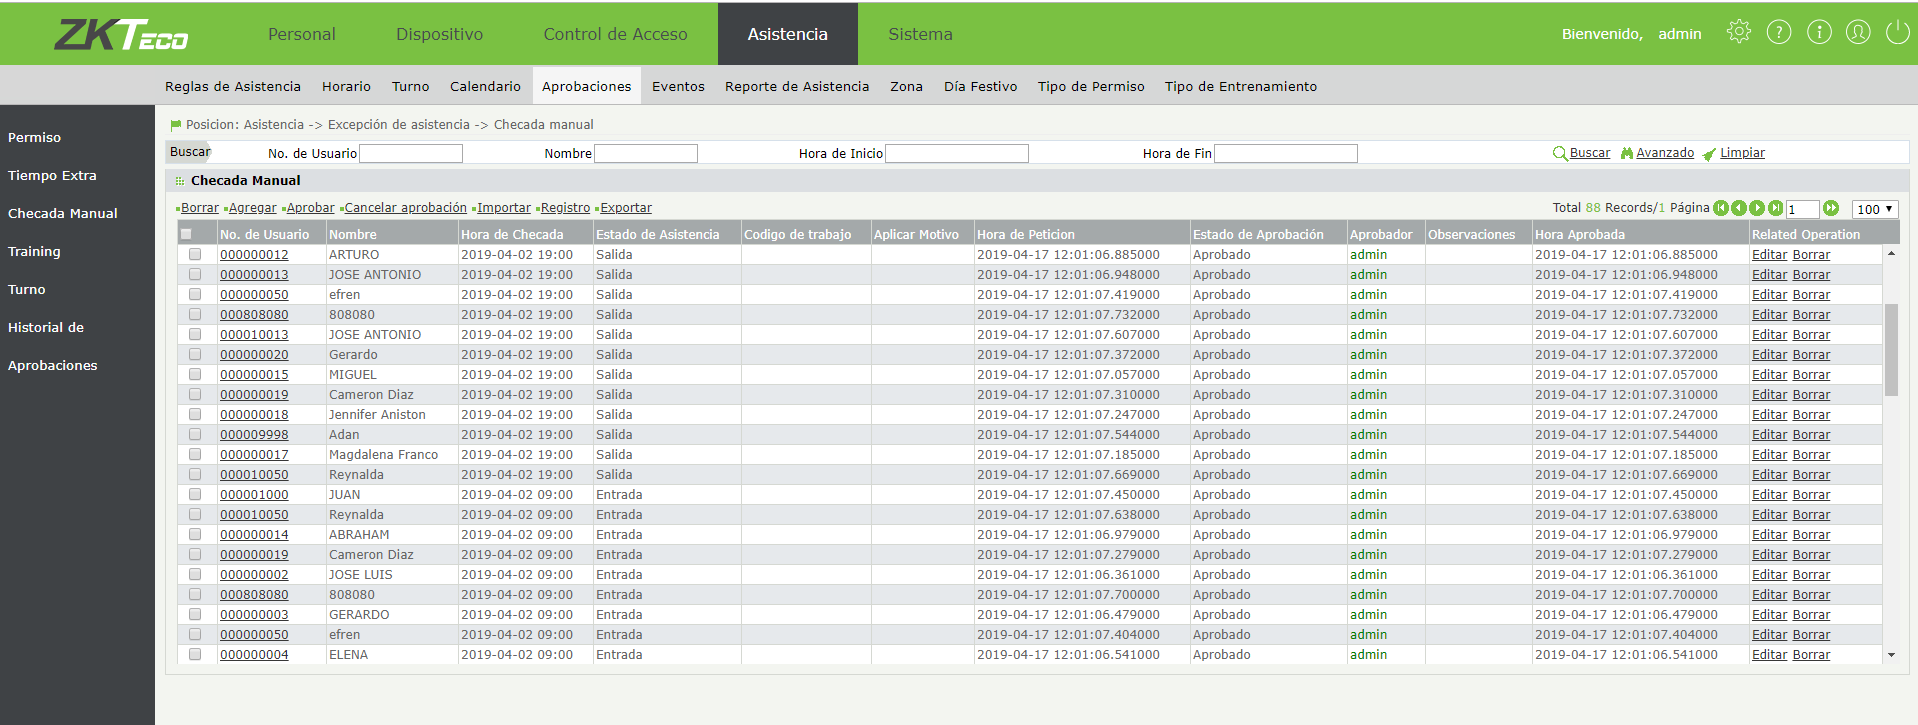
Task: Click the Aprobar toolbar link
Action: pos(310,208)
